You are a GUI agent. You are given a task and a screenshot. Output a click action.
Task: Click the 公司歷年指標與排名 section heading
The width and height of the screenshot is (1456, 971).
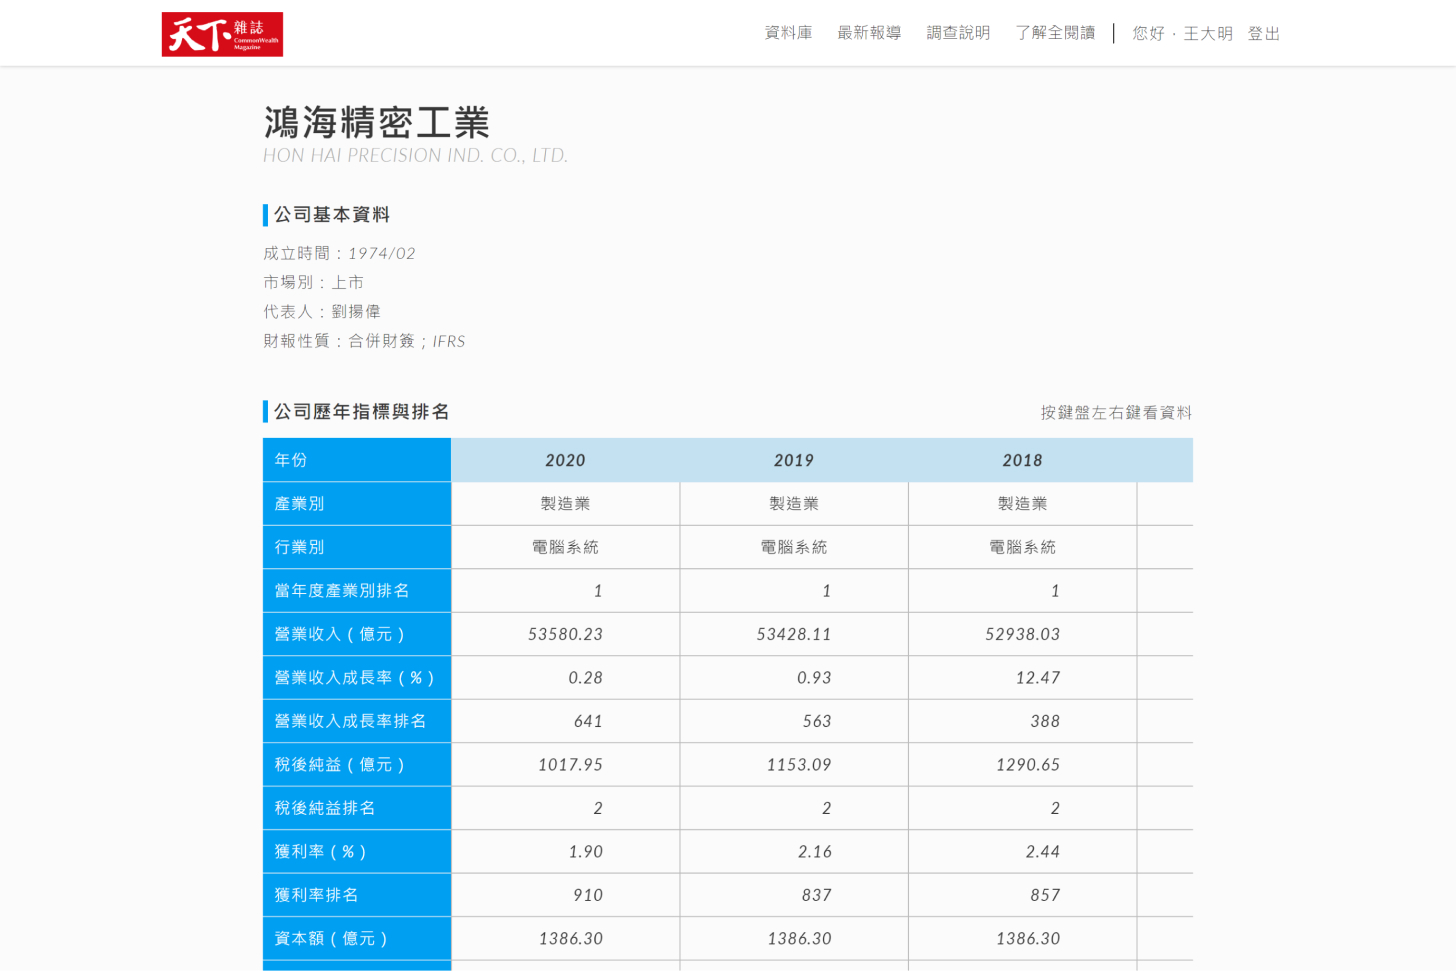click(362, 412)
